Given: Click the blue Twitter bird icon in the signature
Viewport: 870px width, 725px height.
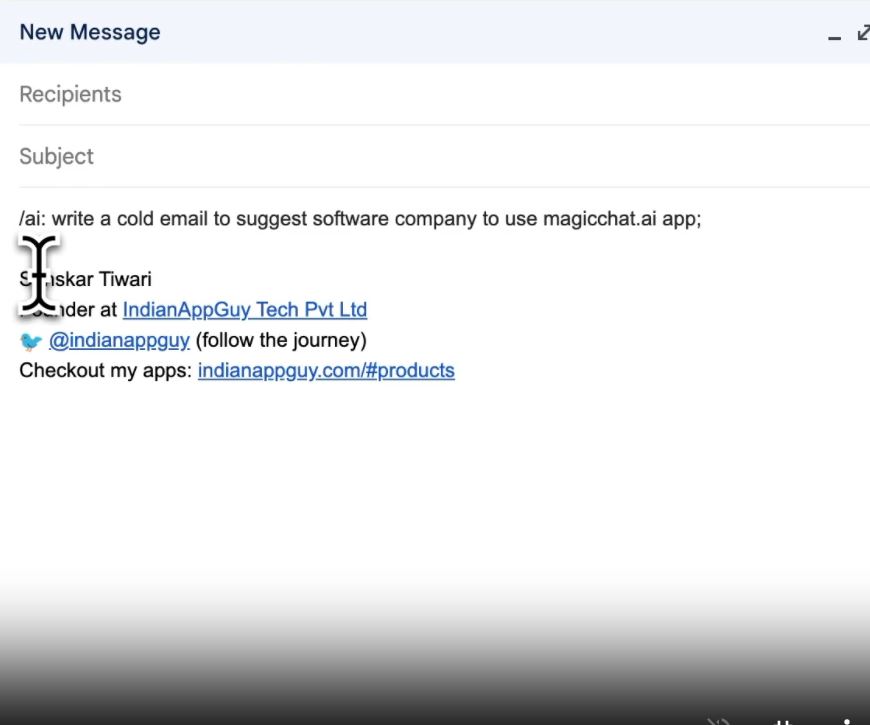Looking at the screenshot, I should click(x=31, y=341).
